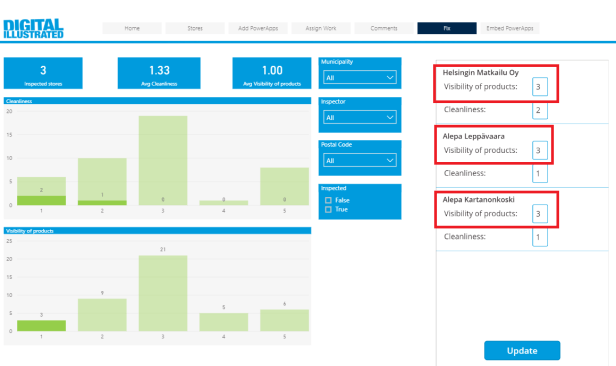616x366 pixels.
Task: Check the Inspected True checkbox
Action: coord(328,210)
